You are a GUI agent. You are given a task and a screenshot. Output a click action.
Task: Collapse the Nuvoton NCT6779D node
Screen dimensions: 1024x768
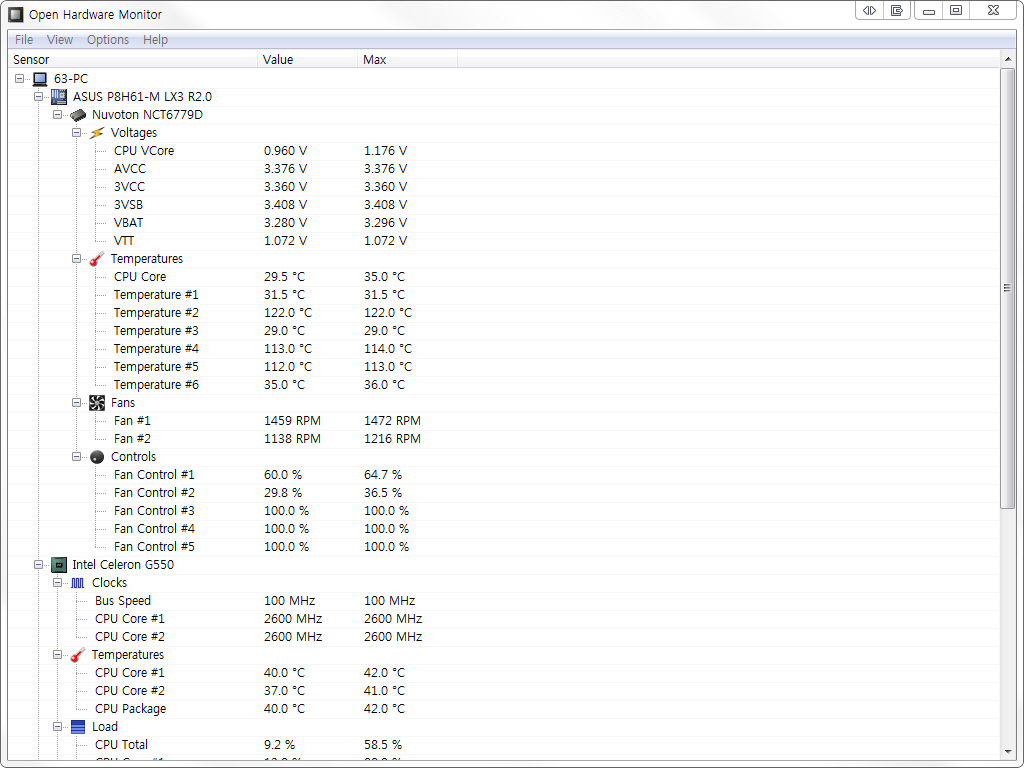pyautogui.click(x=57, y=115)
